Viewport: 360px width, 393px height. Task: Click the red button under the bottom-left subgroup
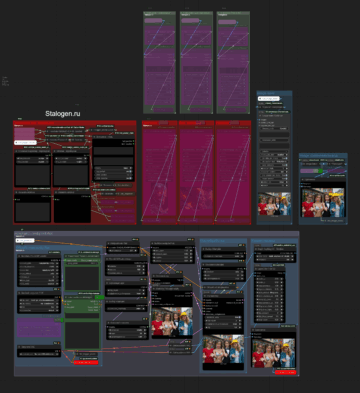86,362
